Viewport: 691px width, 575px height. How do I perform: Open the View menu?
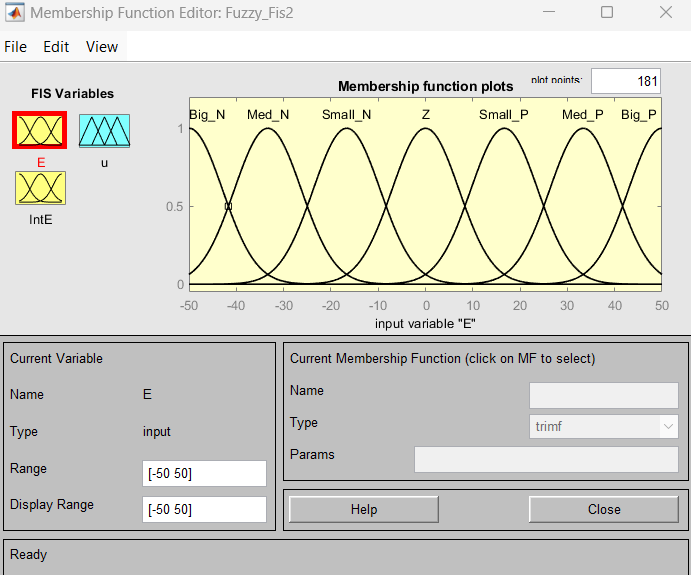[x=102, y=47]
